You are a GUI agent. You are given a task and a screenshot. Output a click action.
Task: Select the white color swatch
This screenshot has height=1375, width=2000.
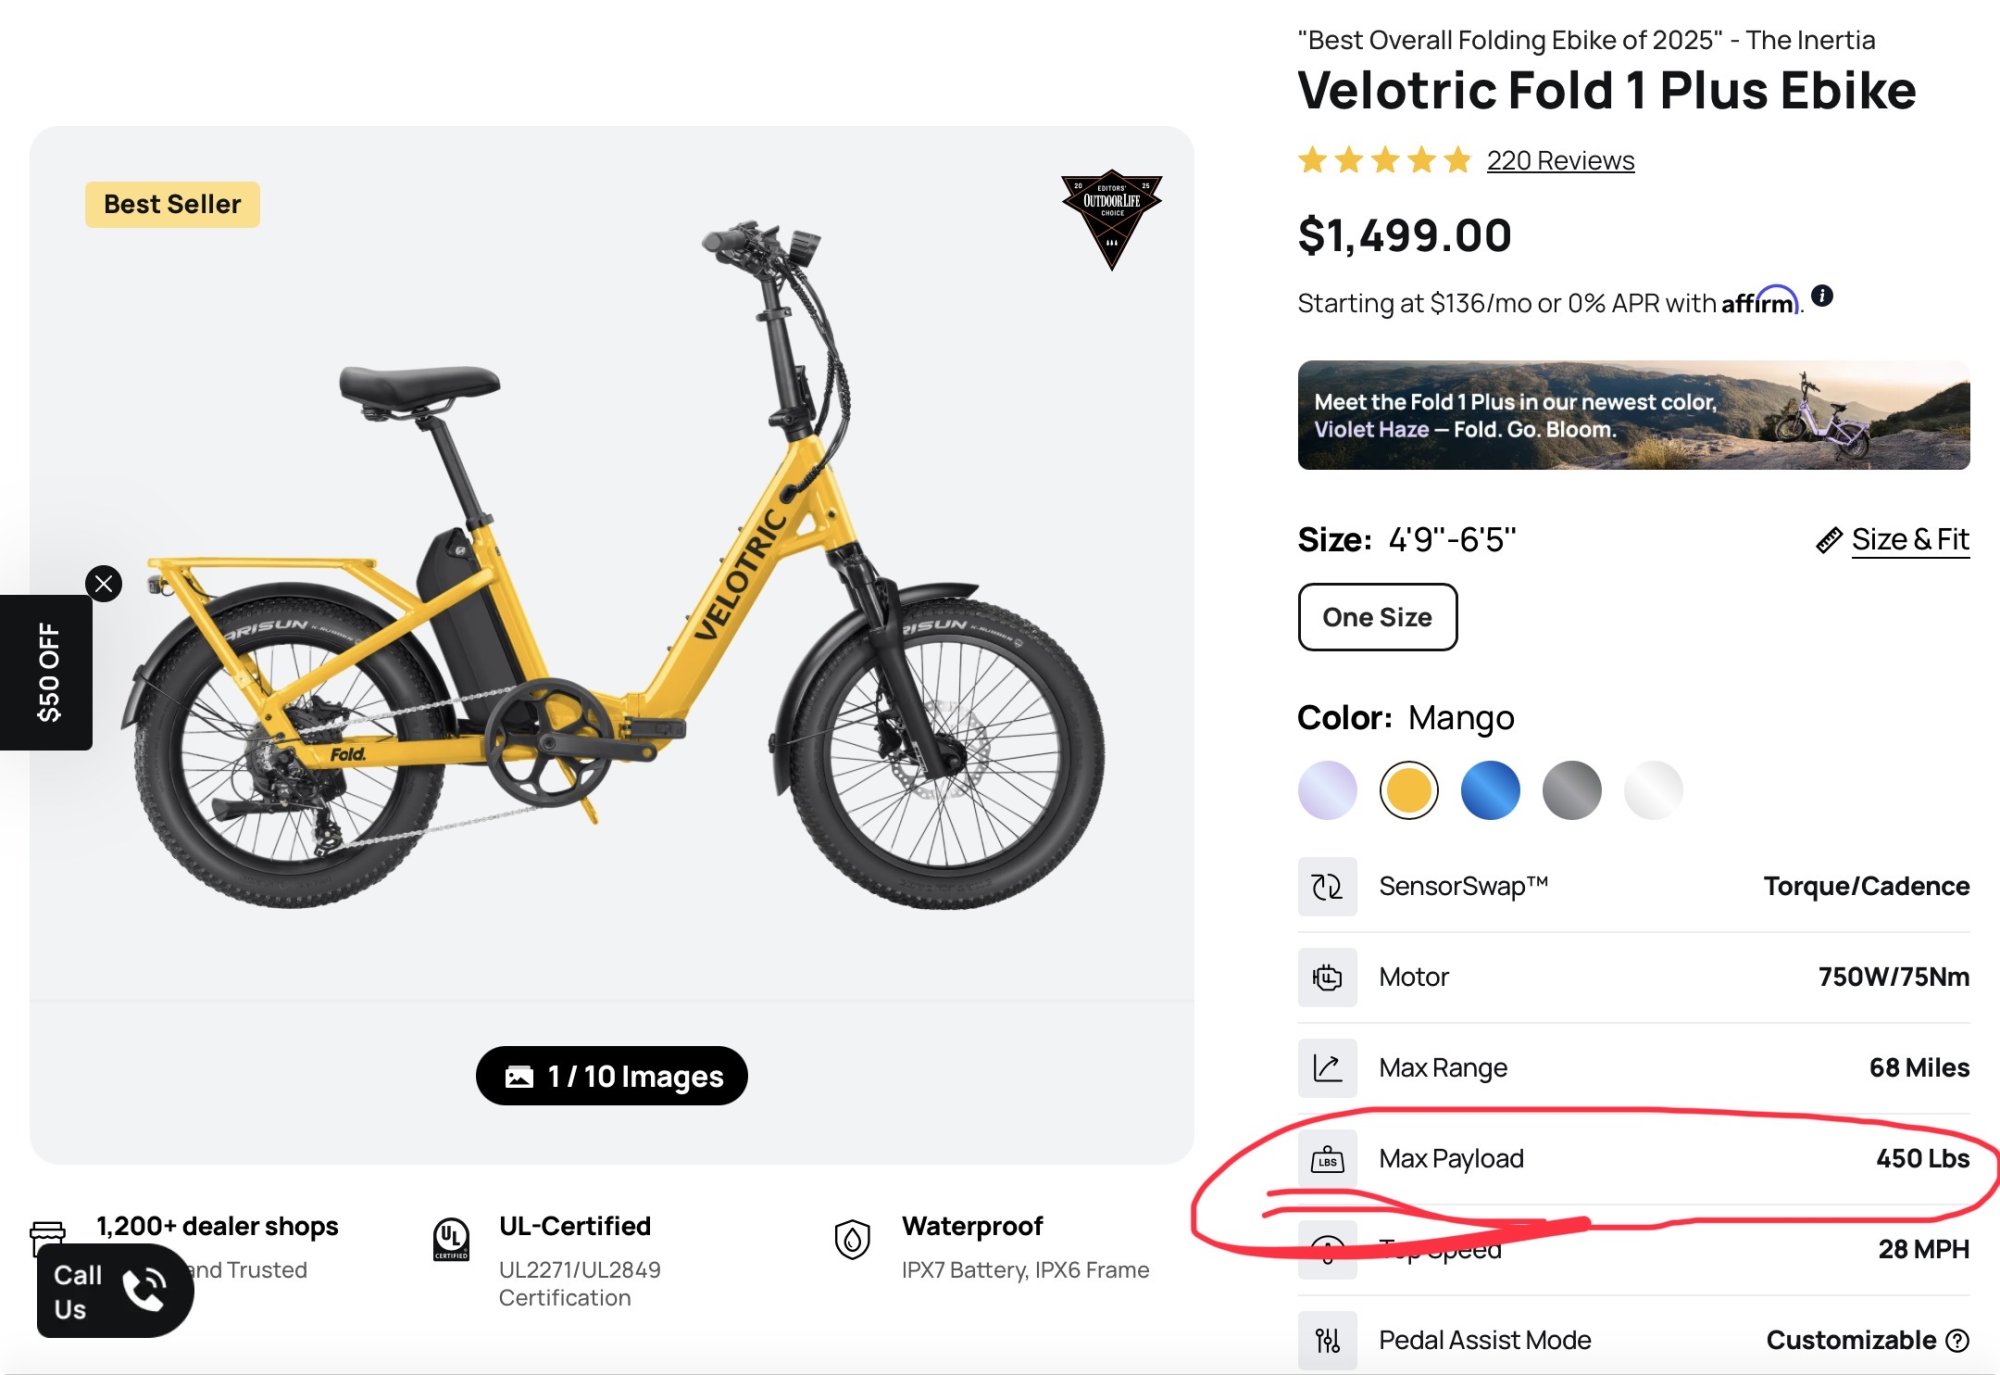click(x=1653, y=790)
